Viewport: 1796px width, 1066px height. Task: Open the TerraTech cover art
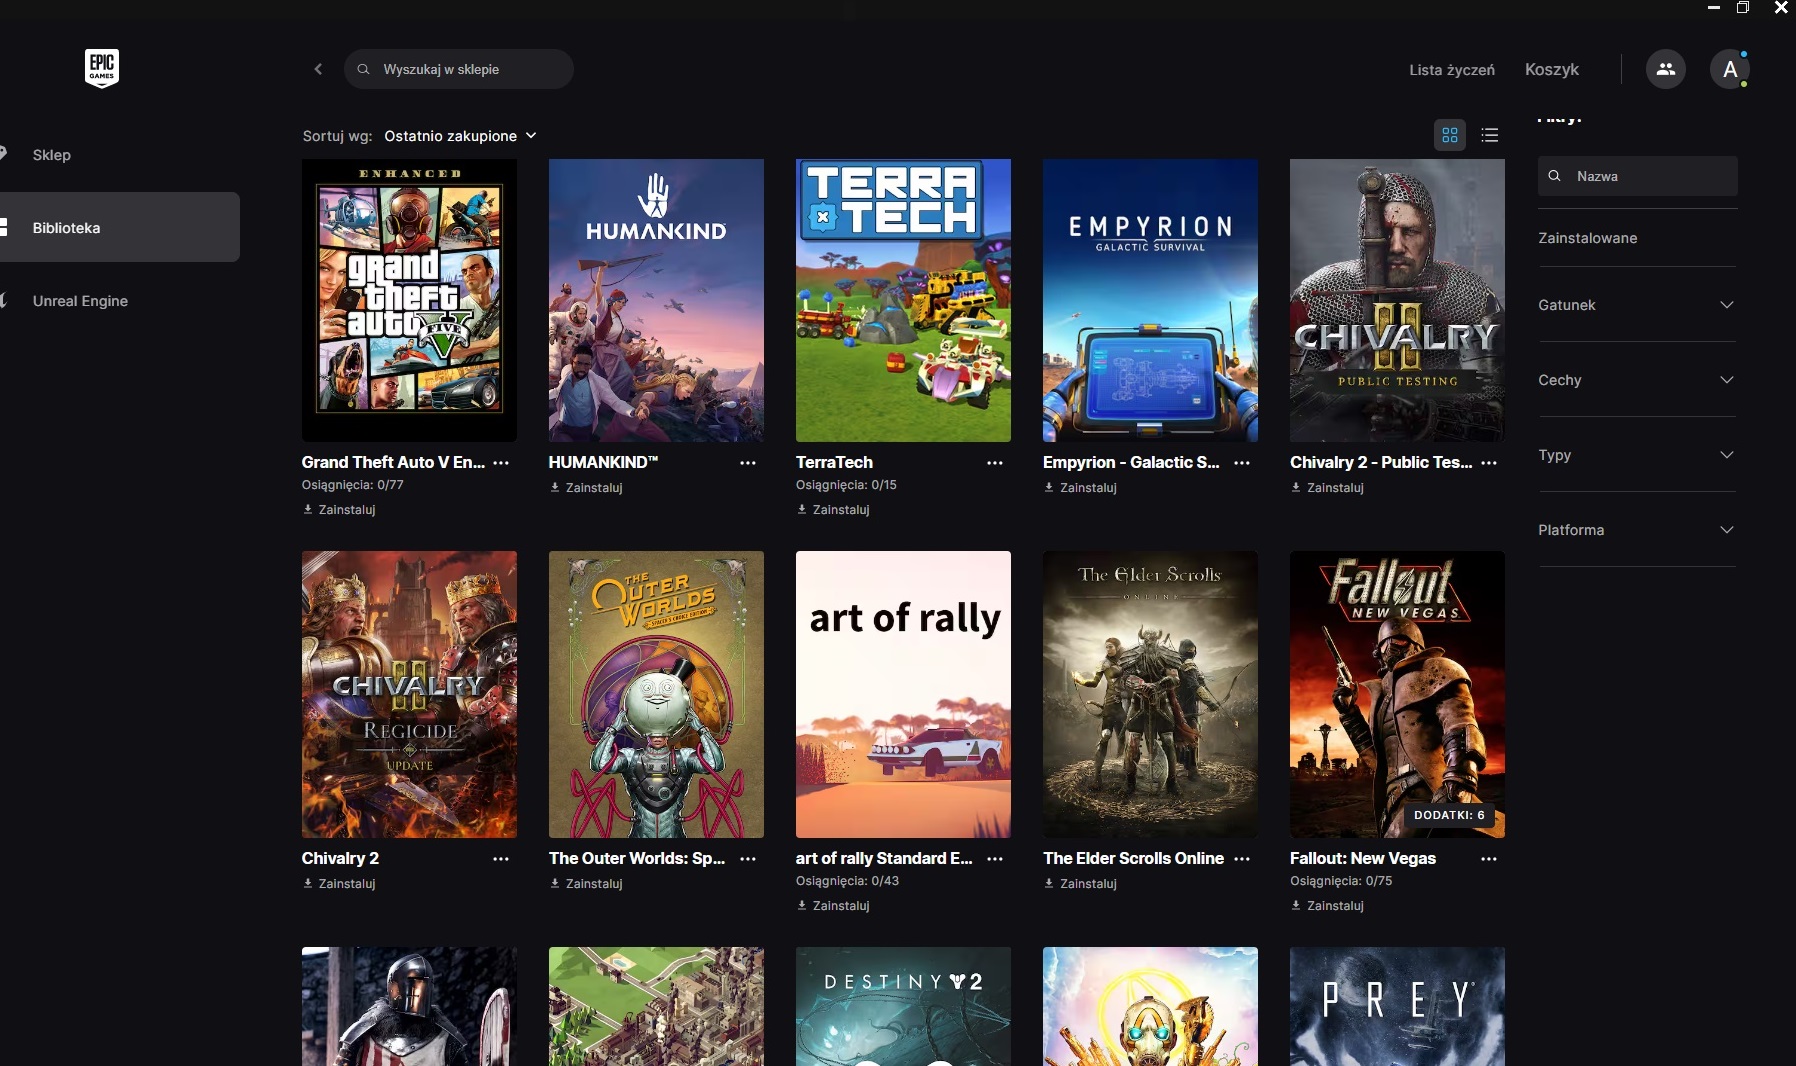point(903,300)
